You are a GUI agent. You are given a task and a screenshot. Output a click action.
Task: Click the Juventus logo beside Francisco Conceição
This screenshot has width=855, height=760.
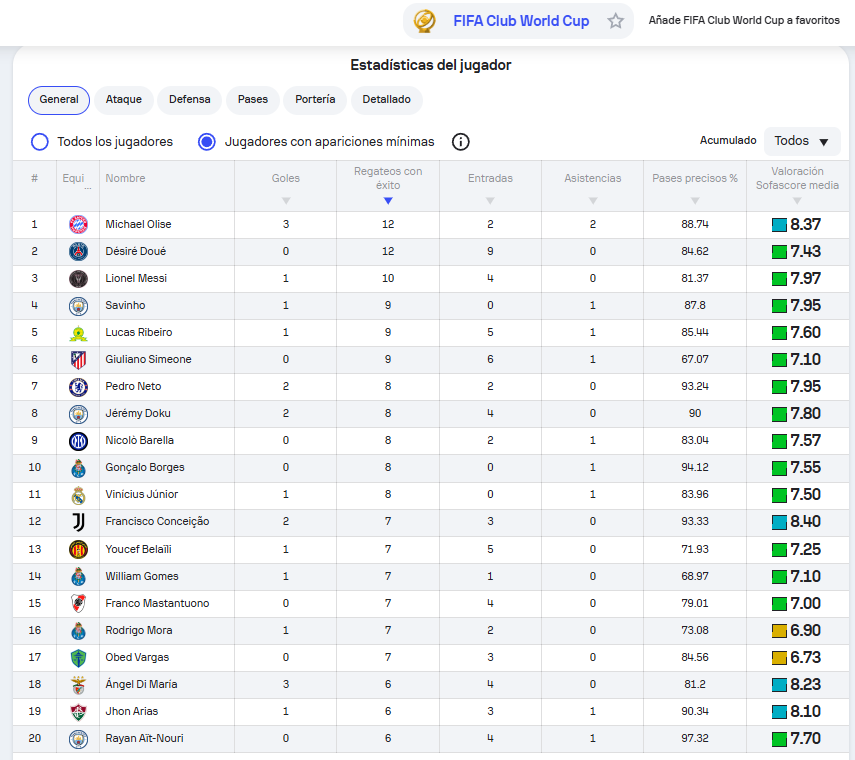[x=79, y=522]
